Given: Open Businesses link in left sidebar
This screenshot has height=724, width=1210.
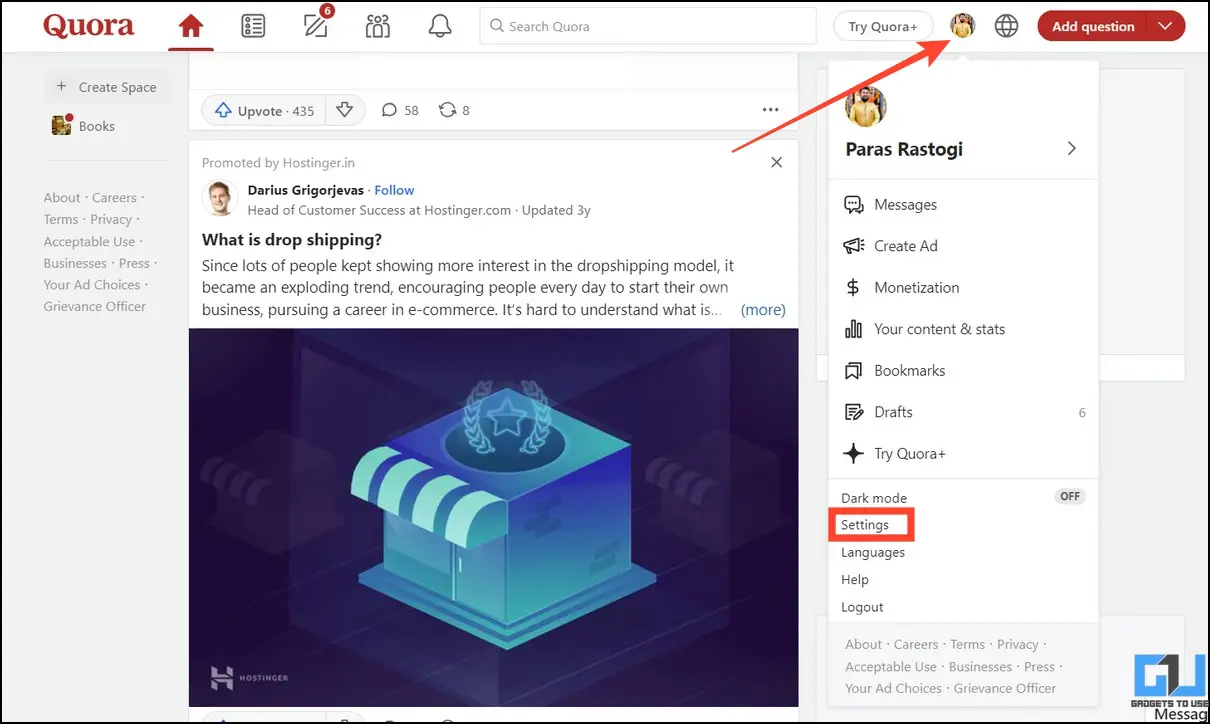Looking at the screenshot, I should pyautogui.click(x=75, y=263).
